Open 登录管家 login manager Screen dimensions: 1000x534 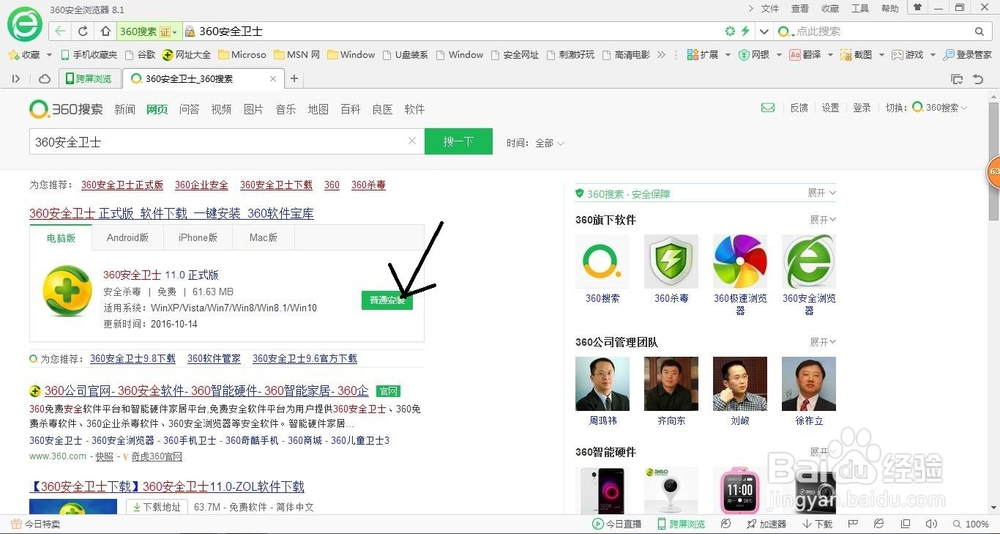click(967, 55)
